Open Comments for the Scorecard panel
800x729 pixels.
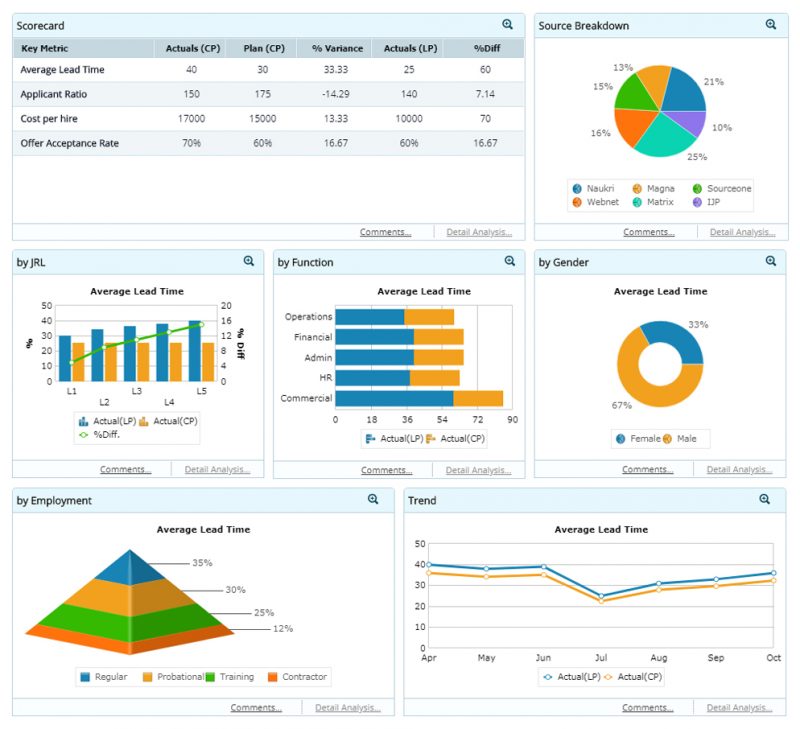point(385,231)
